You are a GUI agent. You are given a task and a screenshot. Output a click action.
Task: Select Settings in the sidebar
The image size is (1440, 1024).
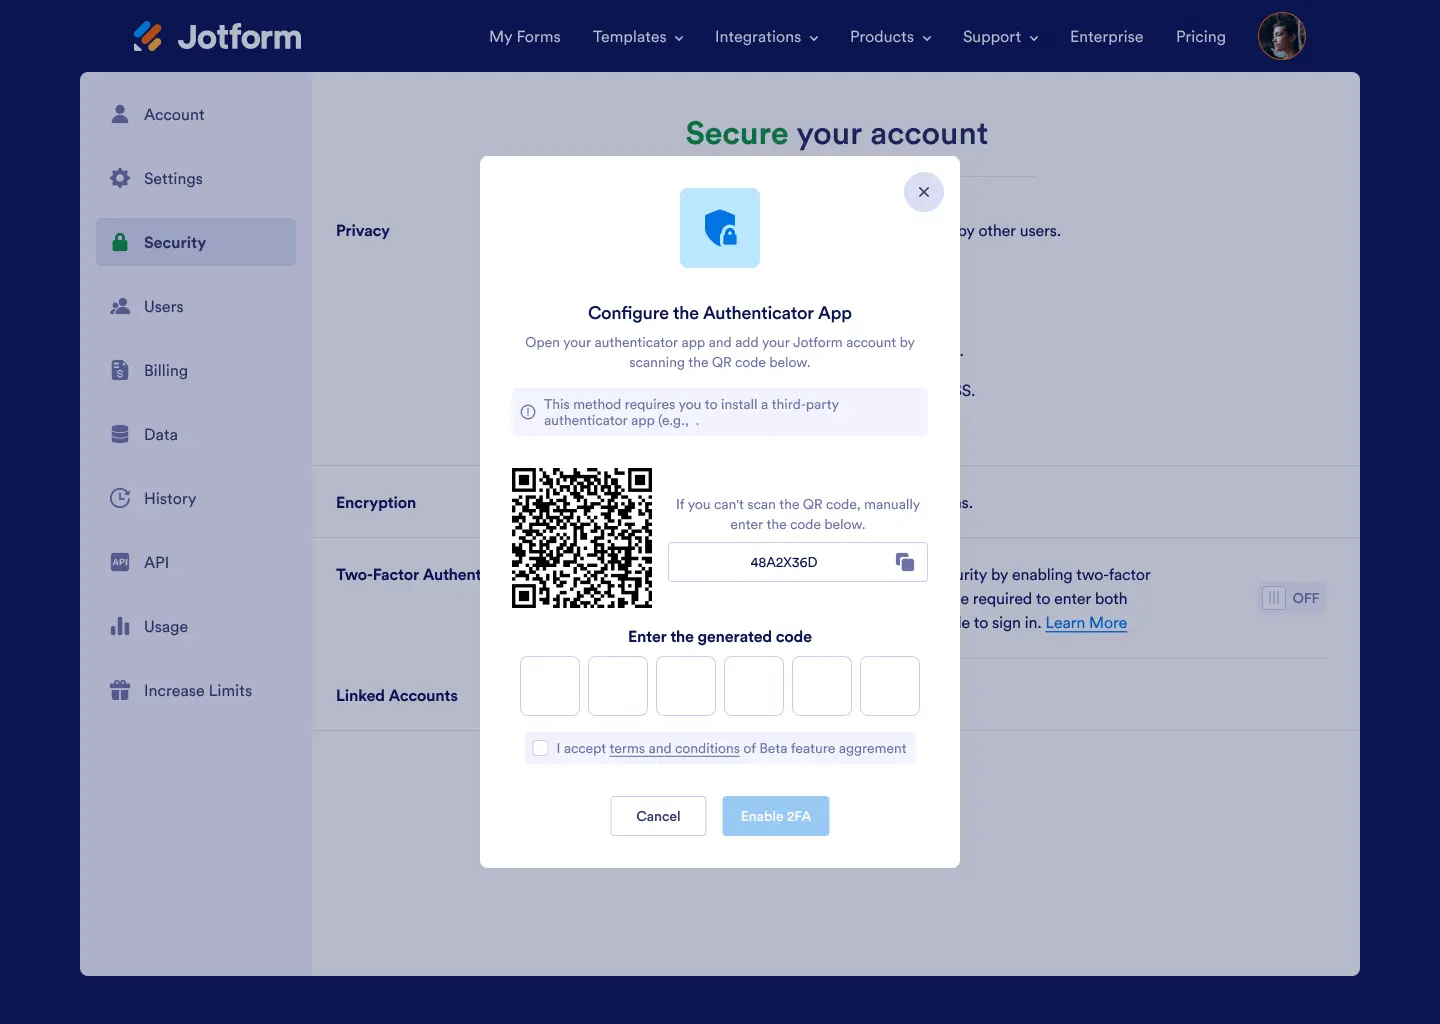(x=196, y=178)
